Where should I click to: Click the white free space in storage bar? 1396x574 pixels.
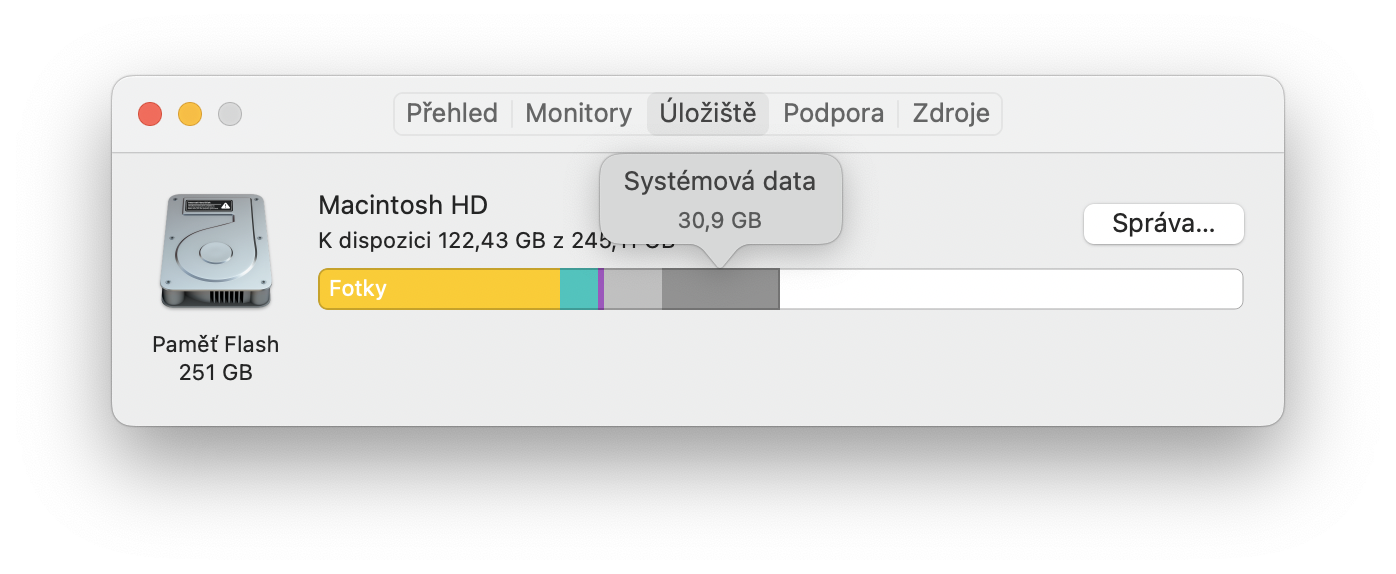[1010, 290]
